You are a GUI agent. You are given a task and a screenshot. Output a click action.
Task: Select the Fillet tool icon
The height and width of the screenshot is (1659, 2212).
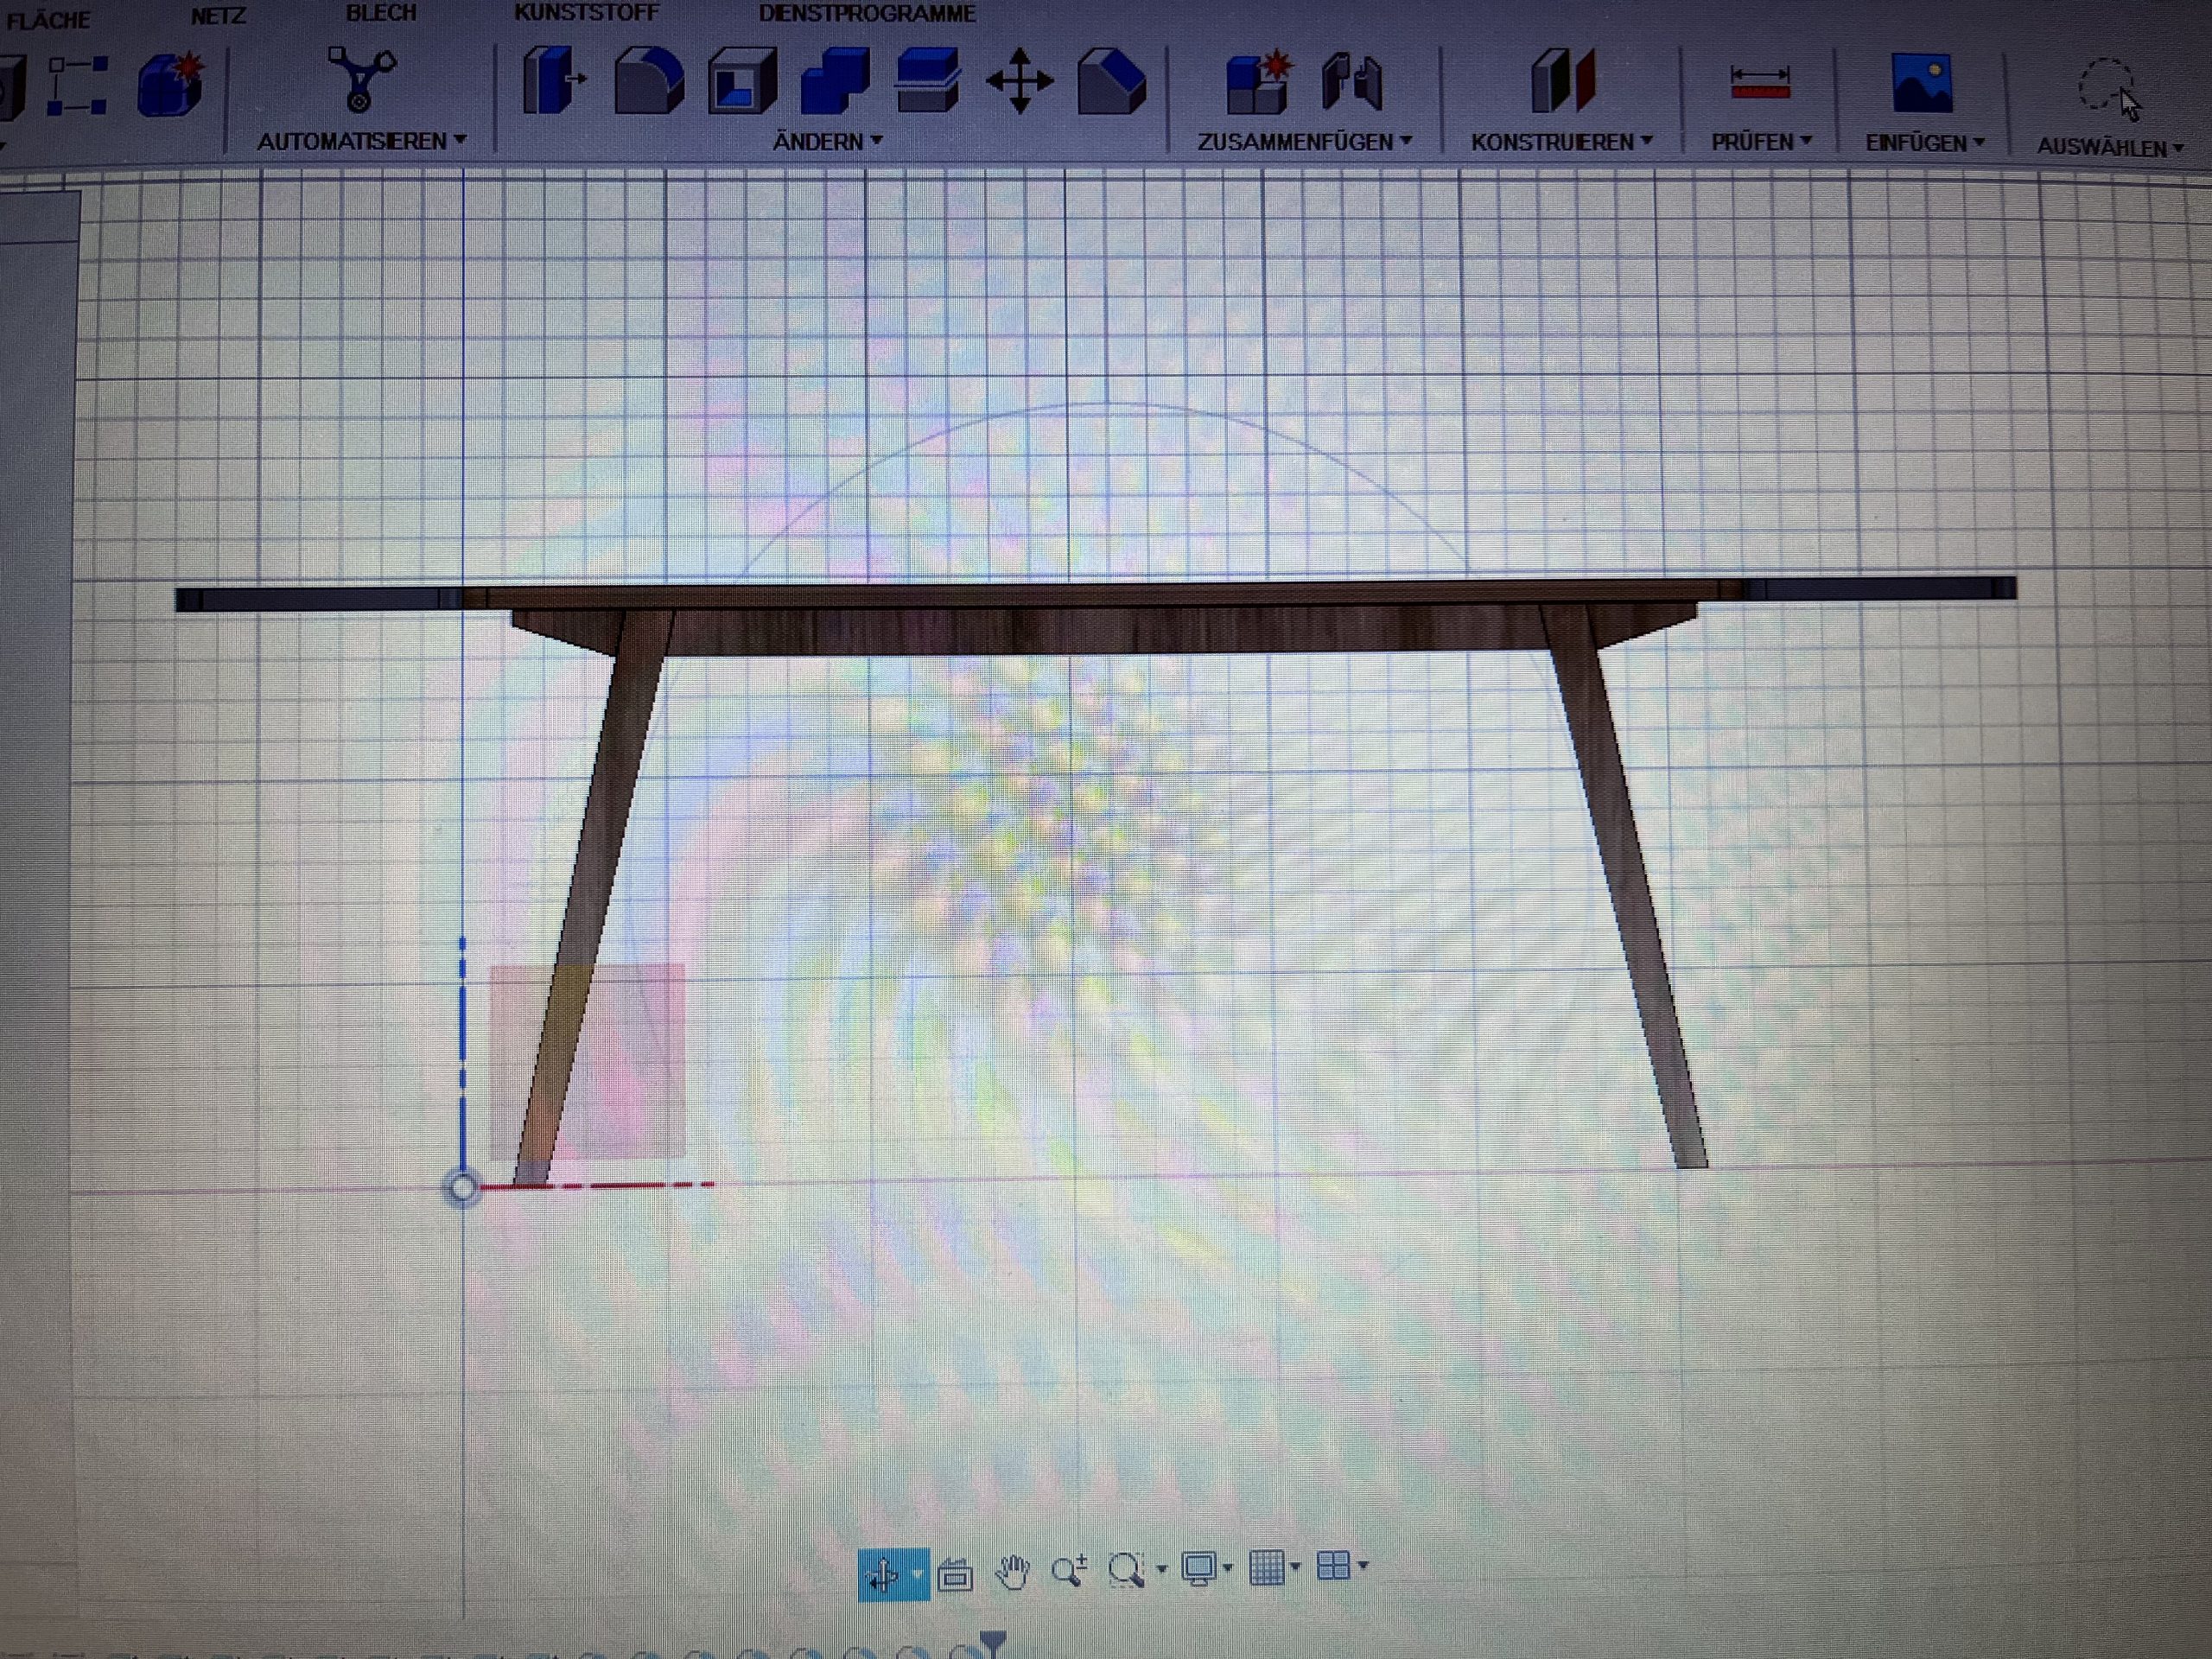tap(649, 81)
